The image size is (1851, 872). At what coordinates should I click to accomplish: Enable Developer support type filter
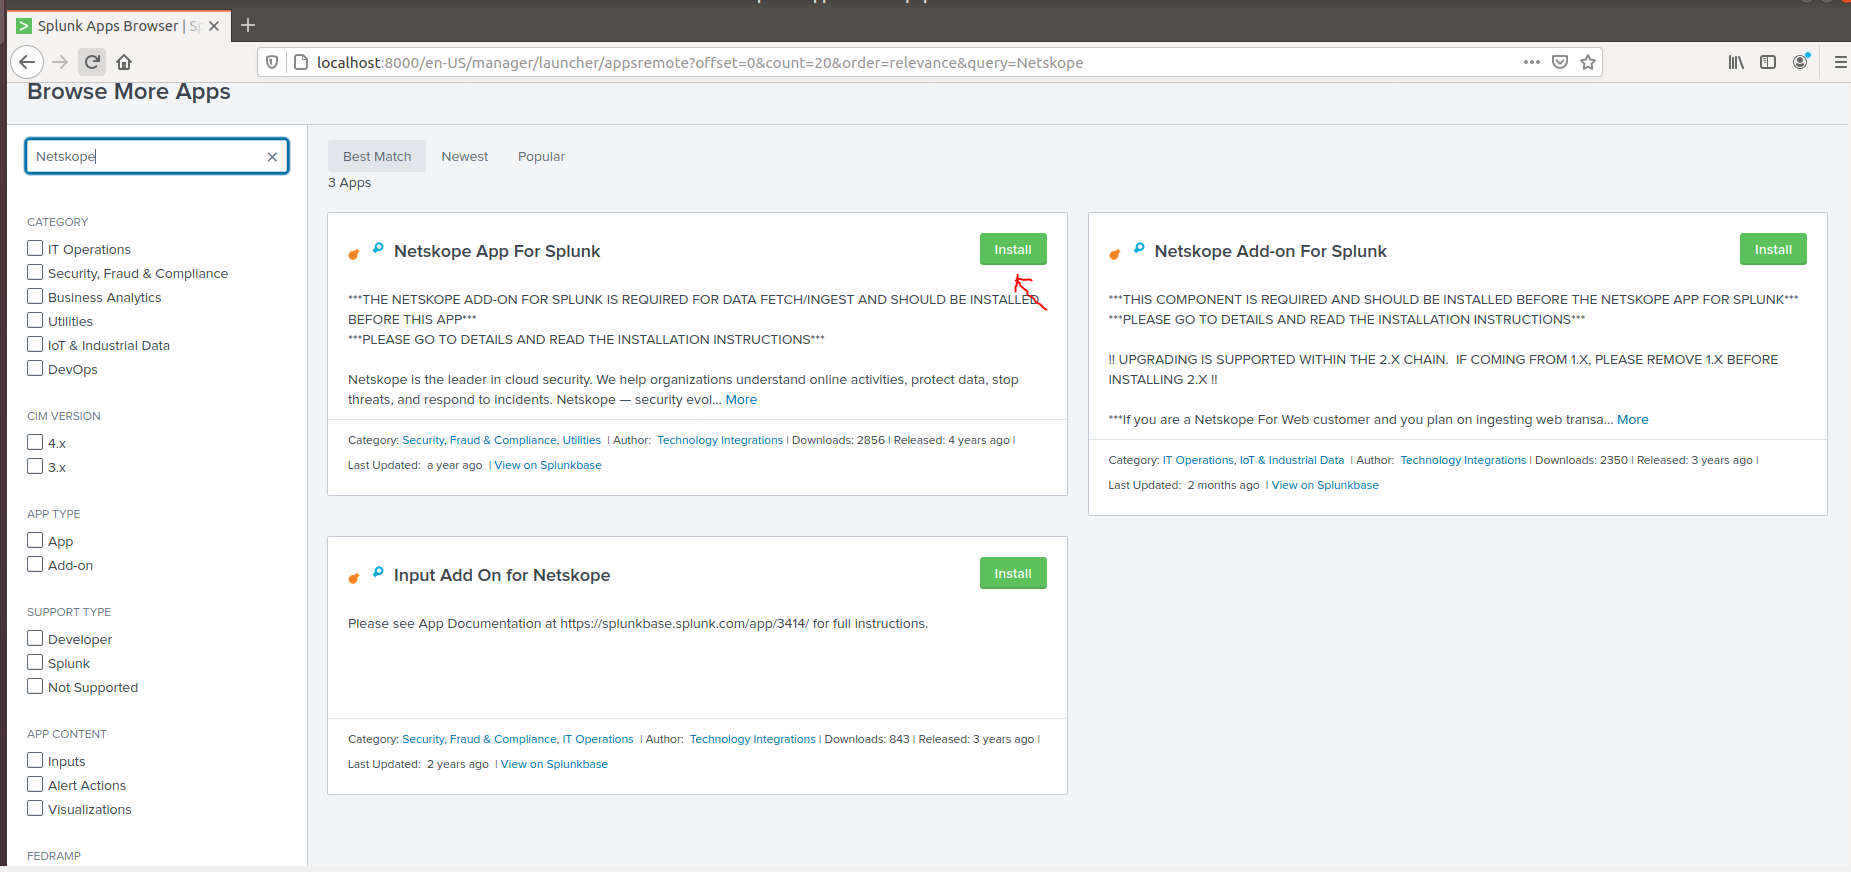tap(35, 638)
